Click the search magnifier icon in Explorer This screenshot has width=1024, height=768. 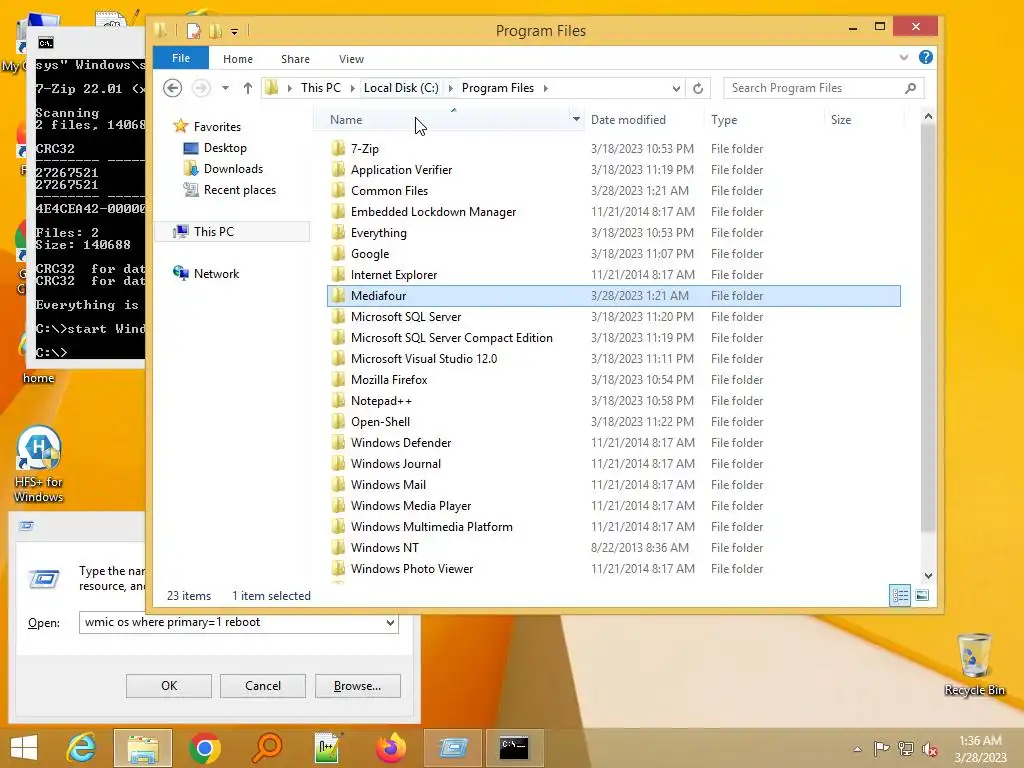910,88
